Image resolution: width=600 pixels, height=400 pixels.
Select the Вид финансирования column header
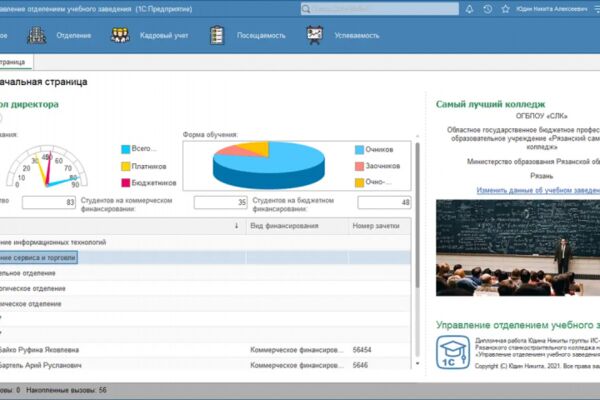(x=284, y=226)
